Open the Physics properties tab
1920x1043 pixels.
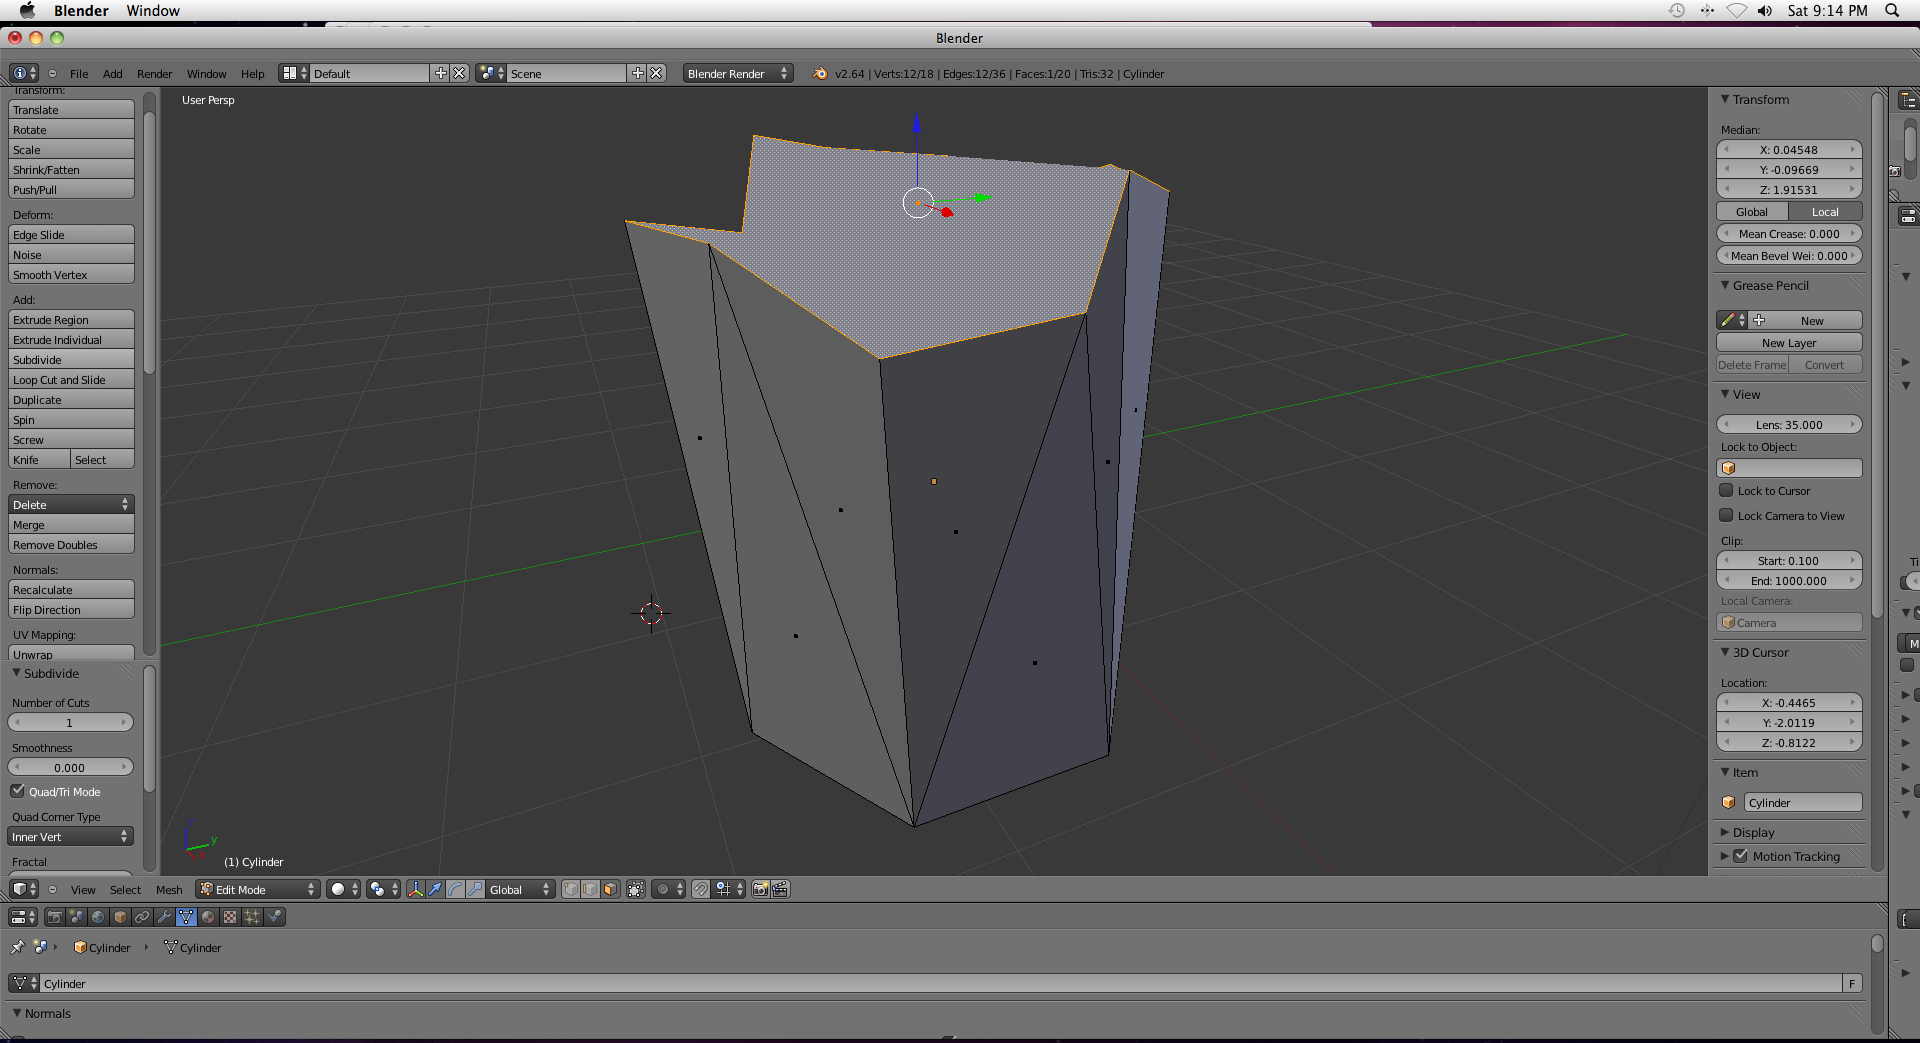tap(275, 917)
